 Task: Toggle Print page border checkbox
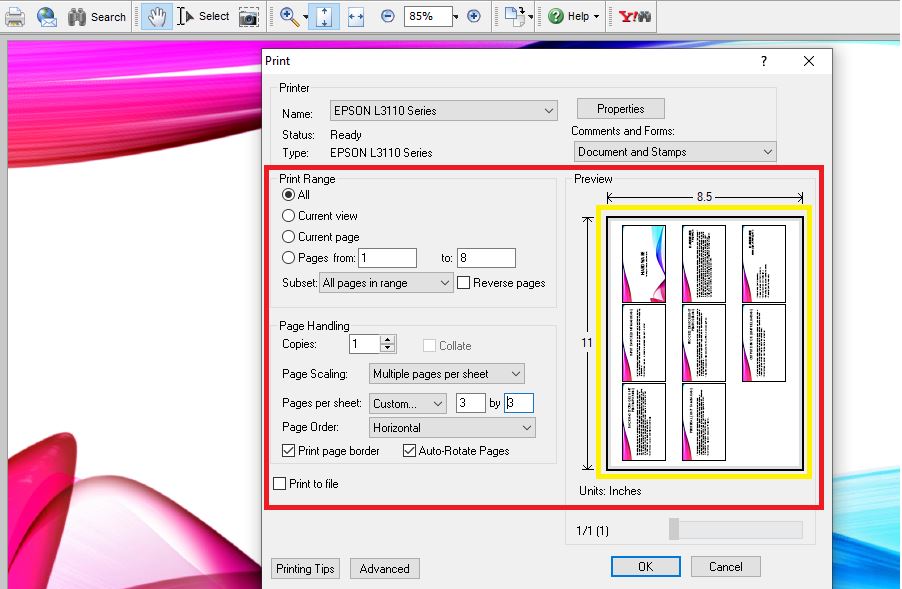pyautogui.click(x=289, y=451)
